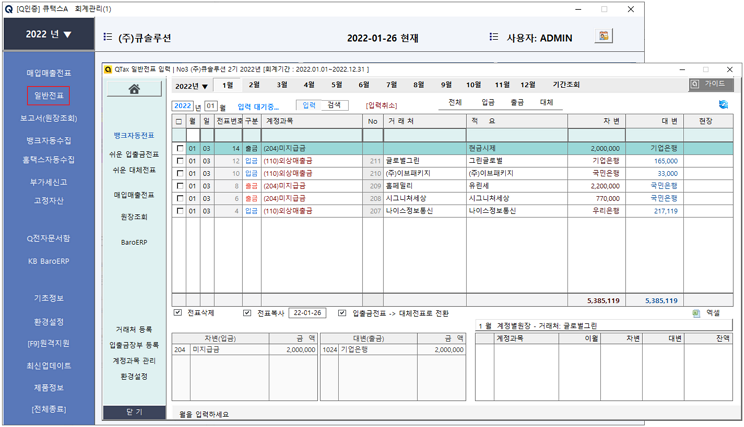744x427 pixels.
Task: Click the 입력취소 link
Action: (381, 105)
